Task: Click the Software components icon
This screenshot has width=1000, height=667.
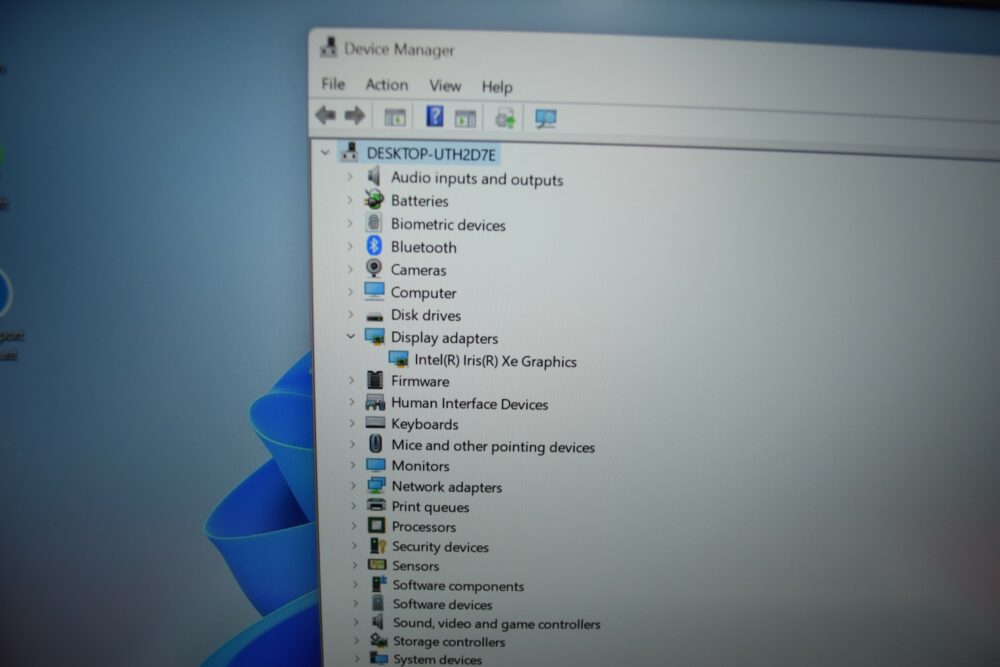Action: click(x=379, y=584)
